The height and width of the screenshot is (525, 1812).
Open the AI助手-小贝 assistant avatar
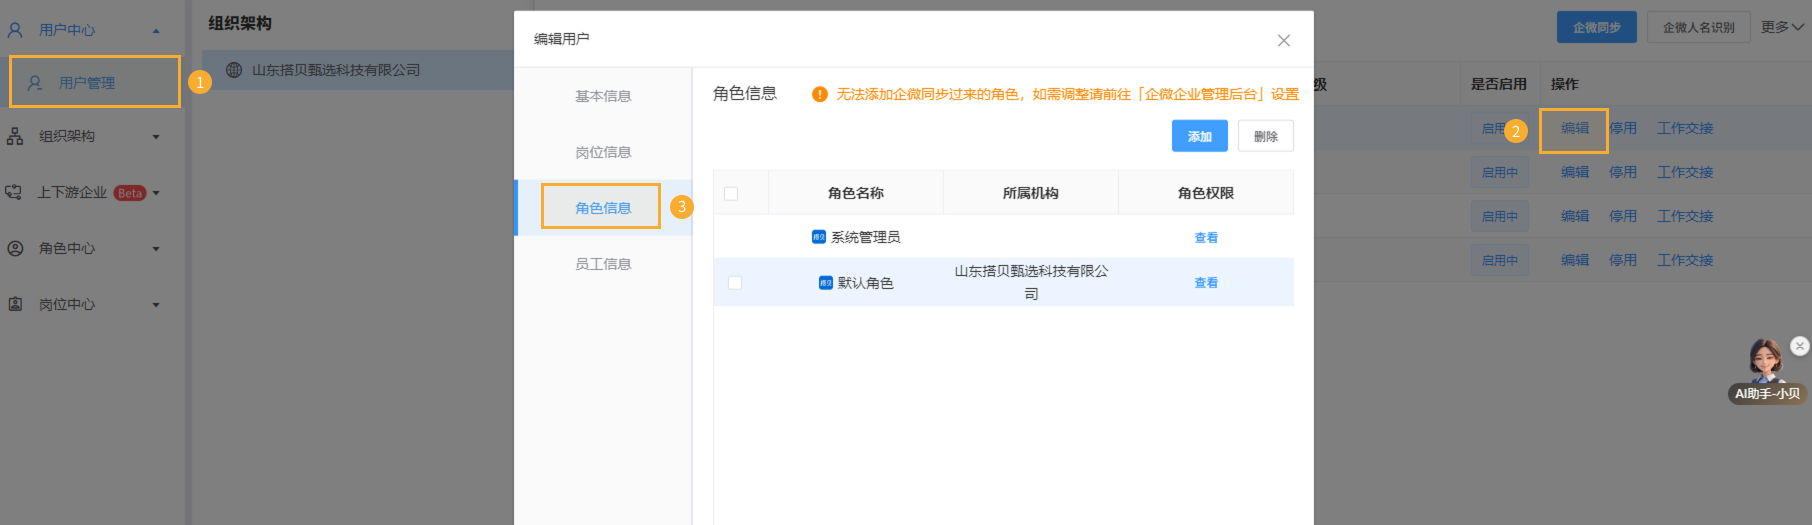tap(1766, 360)
